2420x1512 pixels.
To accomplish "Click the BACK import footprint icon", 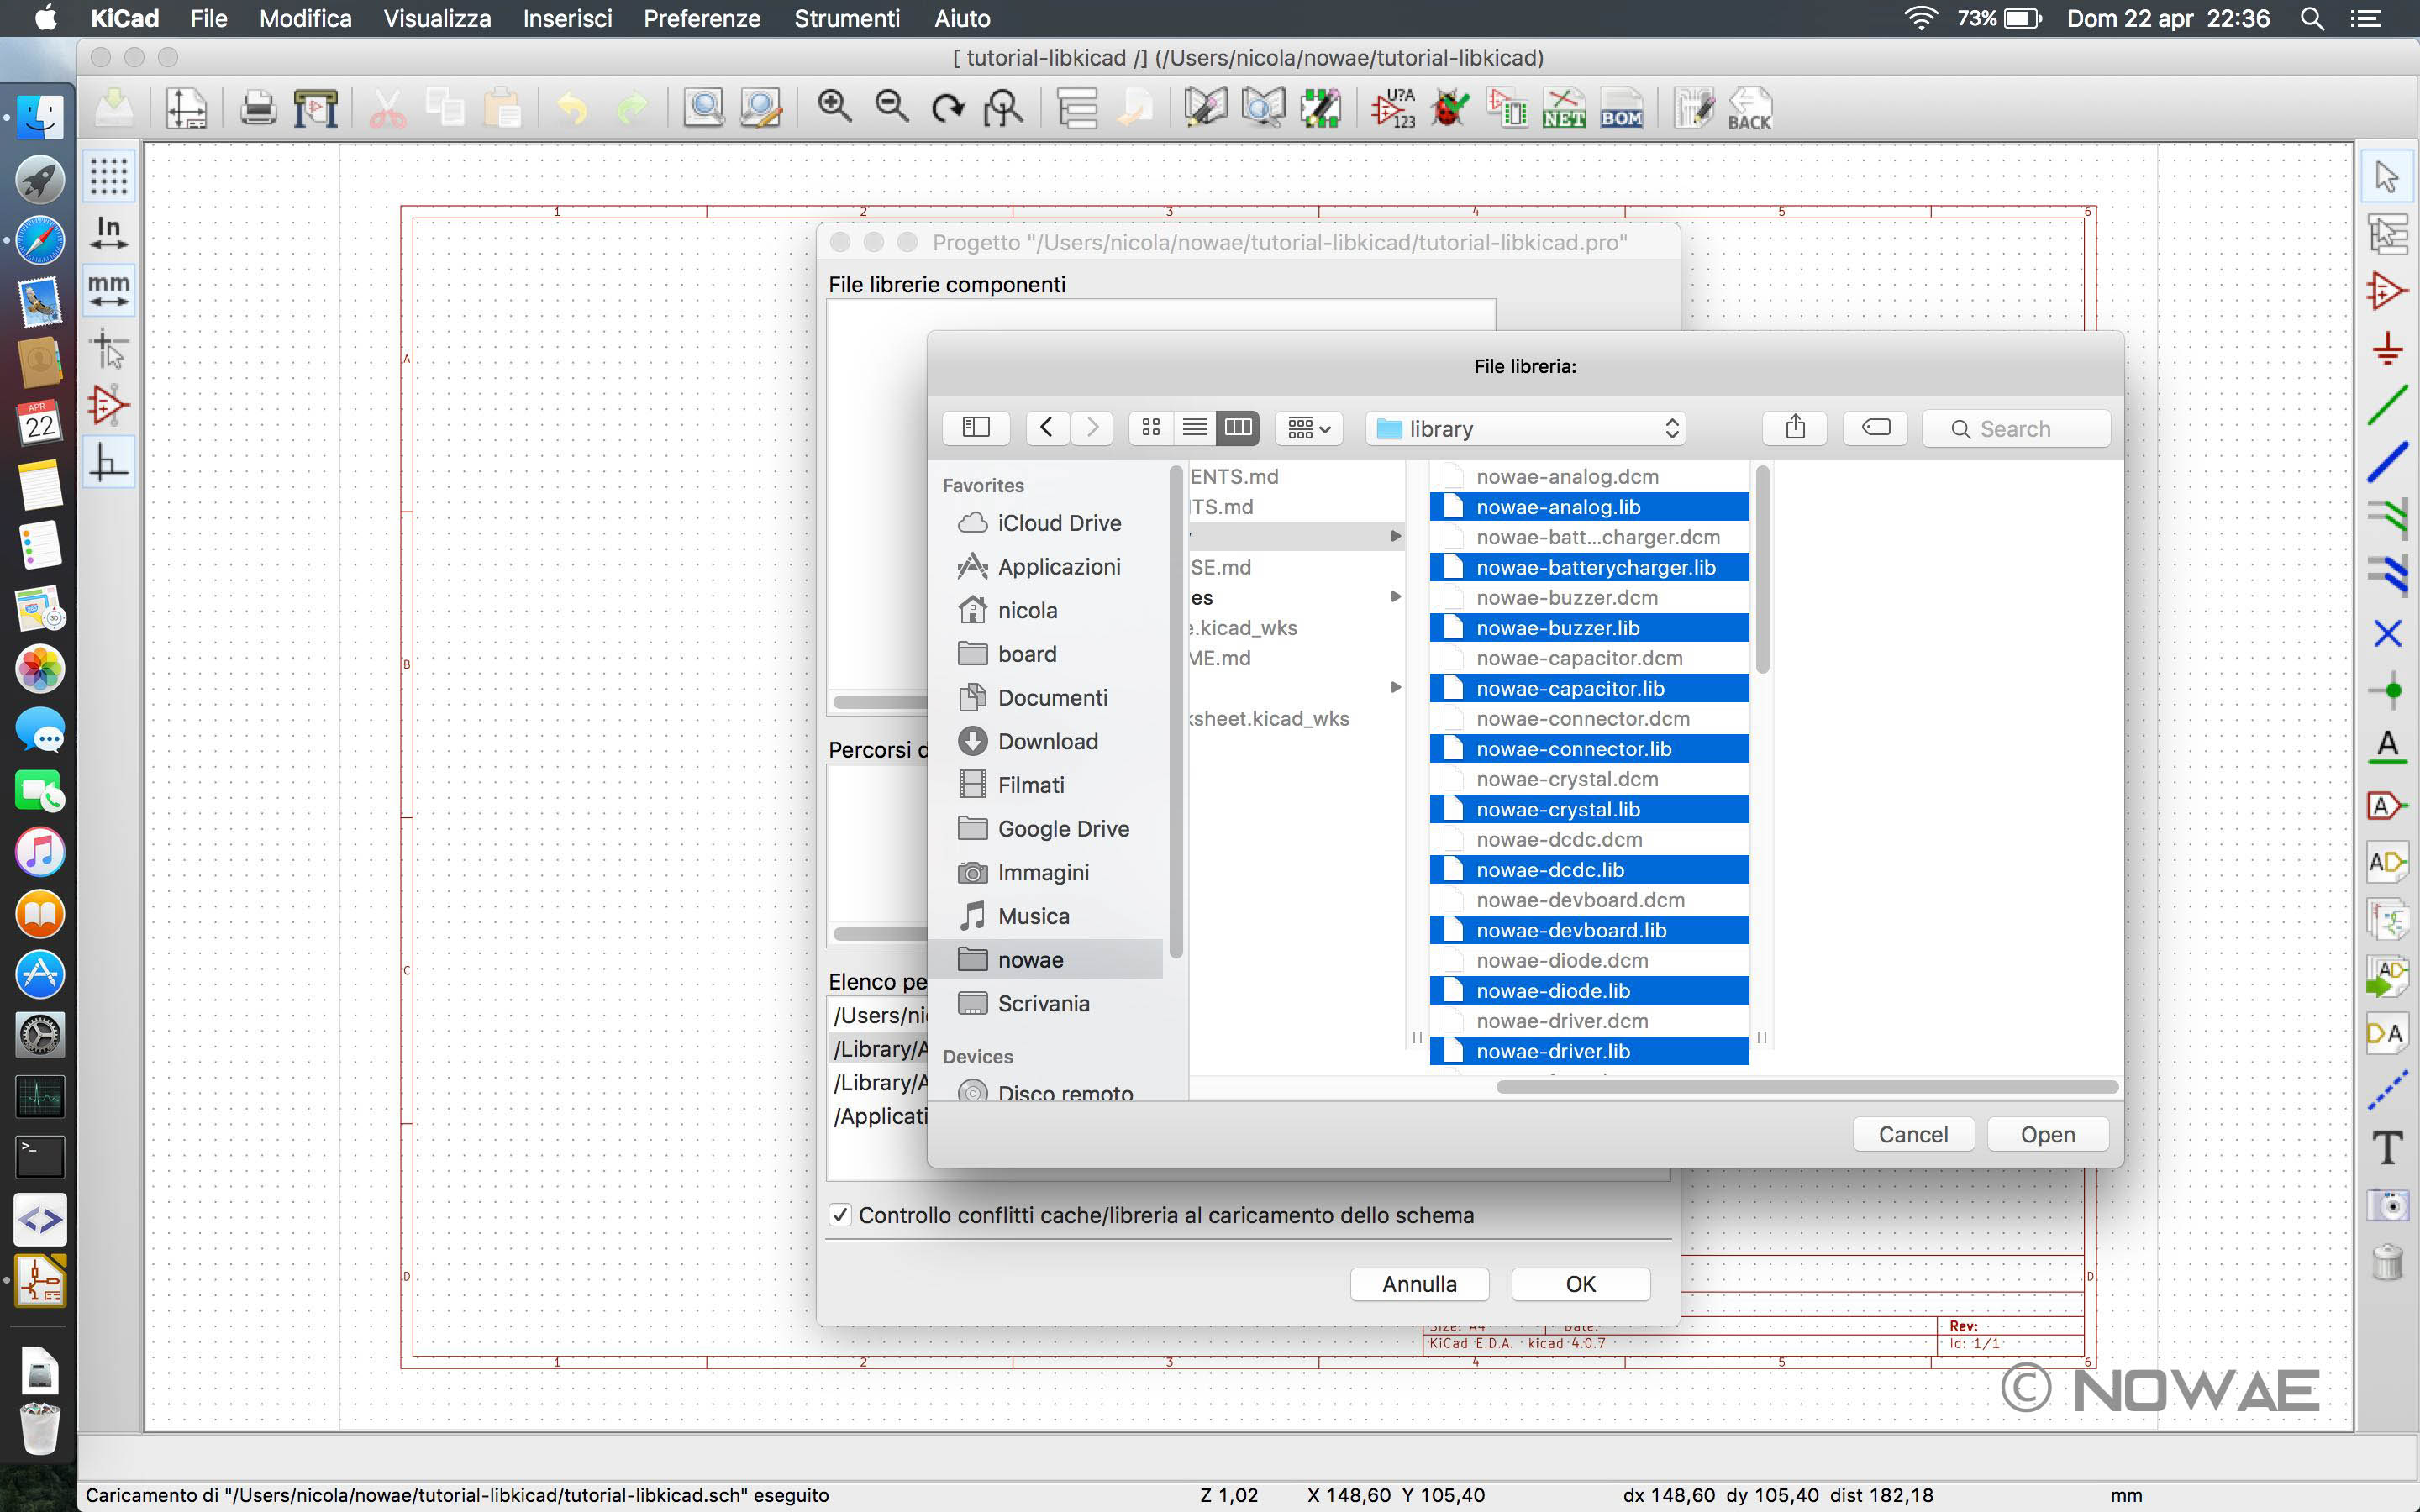I will 1749,107.
